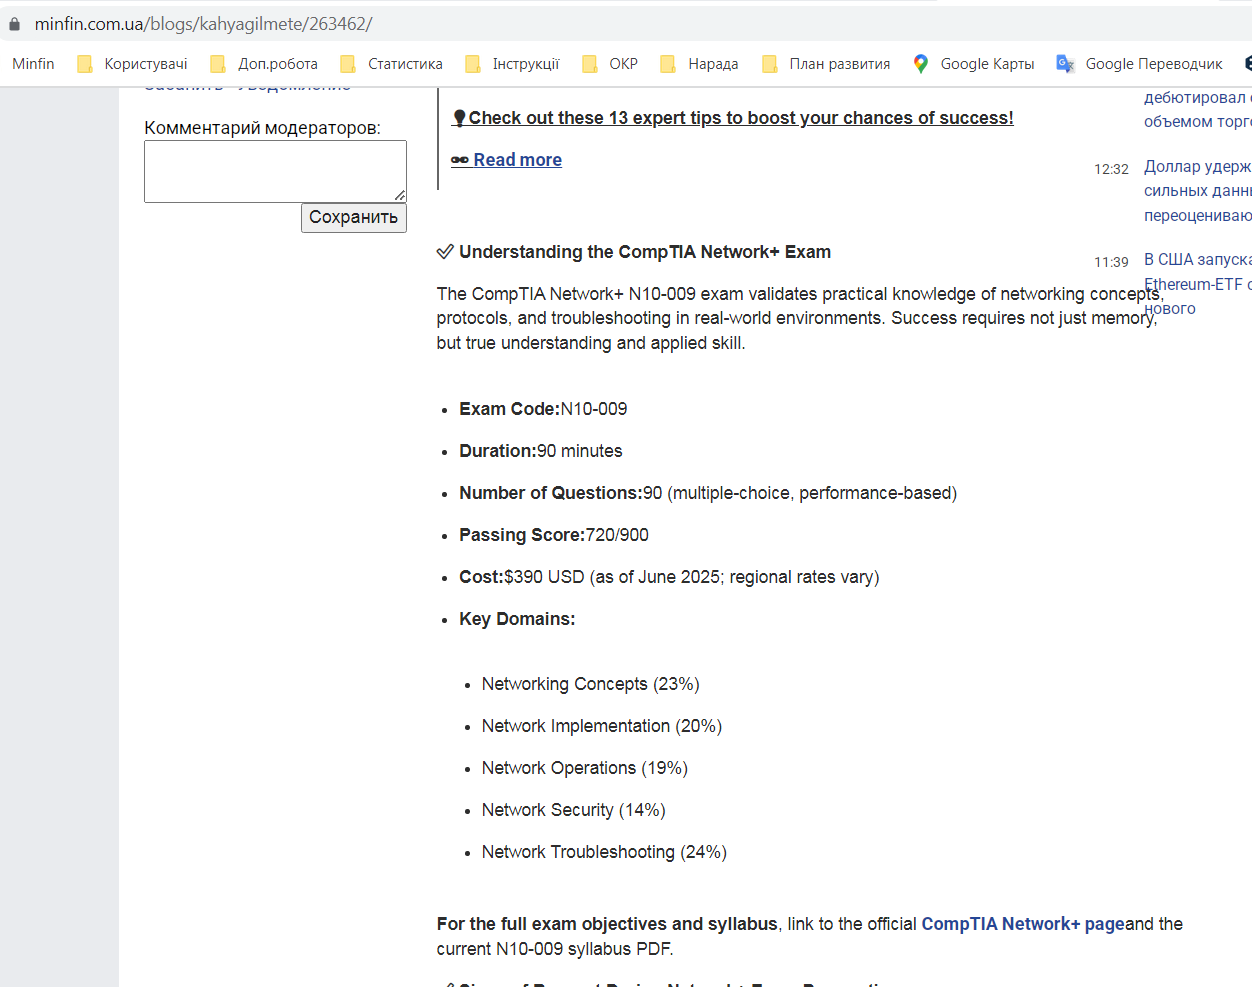Click 'Network Troubleshooting (24%)' item
Image resolution: width=1252 pixels, height=987 pixels.
pos(604,852)
